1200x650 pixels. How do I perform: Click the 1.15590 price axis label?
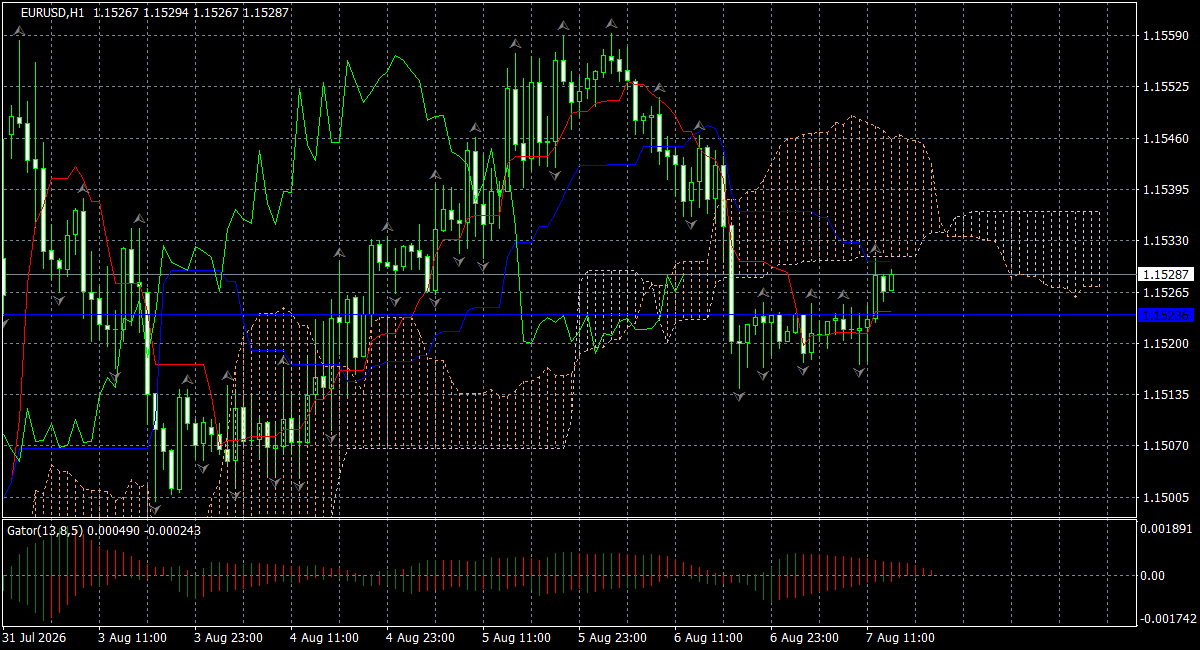point(1164,36)
